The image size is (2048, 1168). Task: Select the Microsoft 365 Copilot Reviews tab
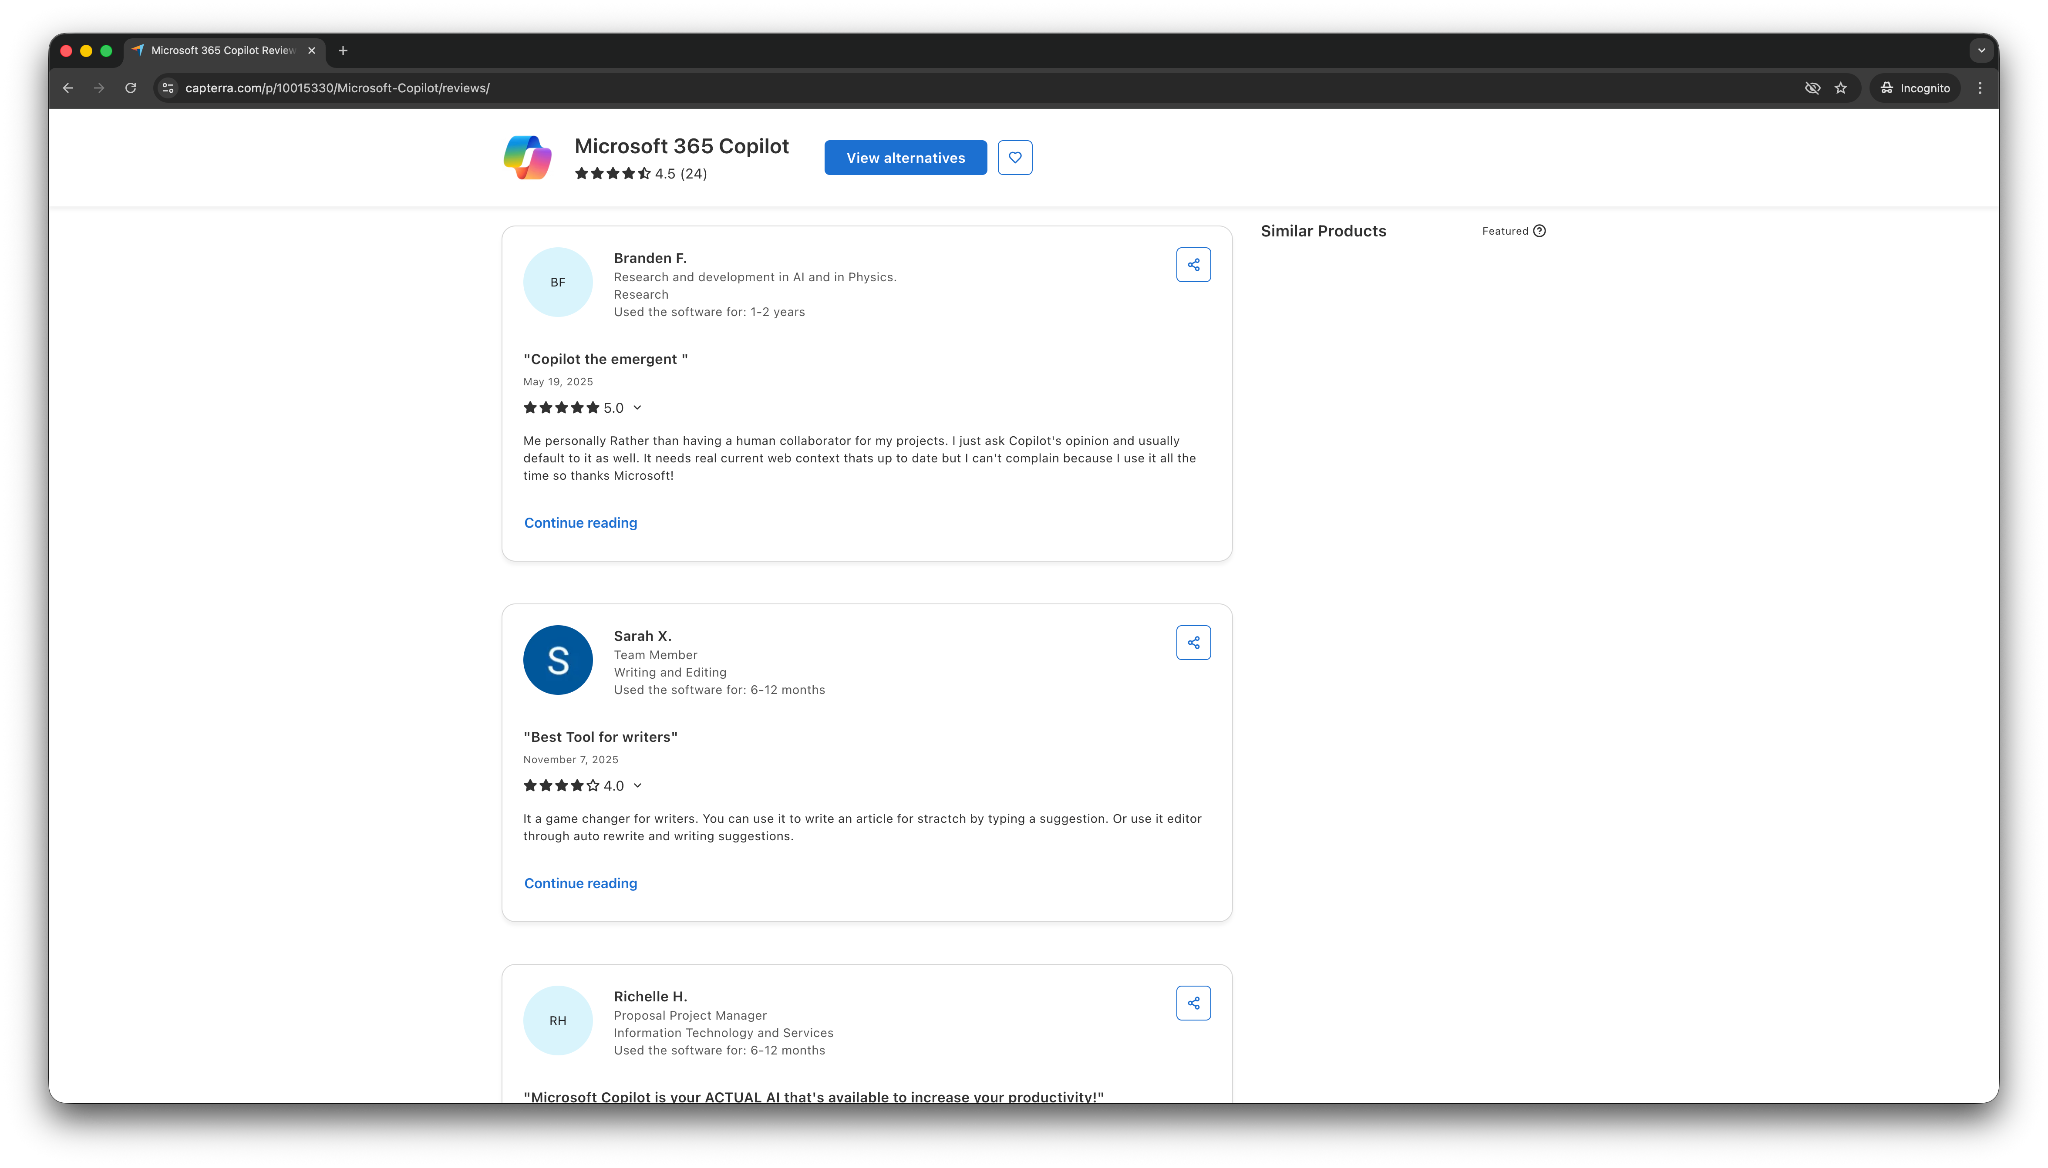click(222, 50)
